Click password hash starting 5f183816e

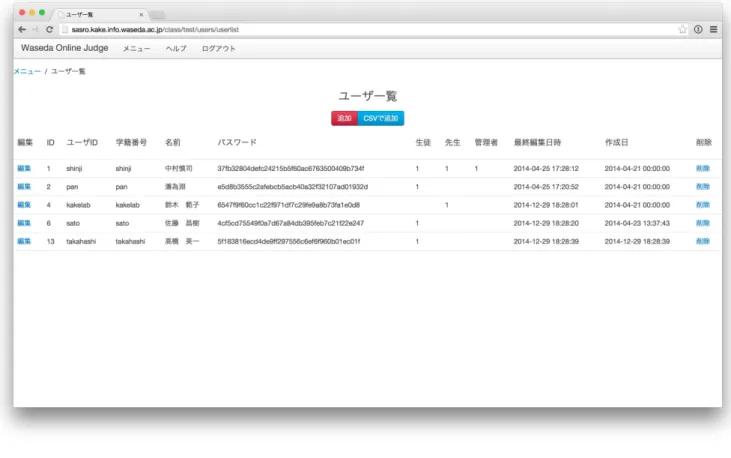[289, 241]
